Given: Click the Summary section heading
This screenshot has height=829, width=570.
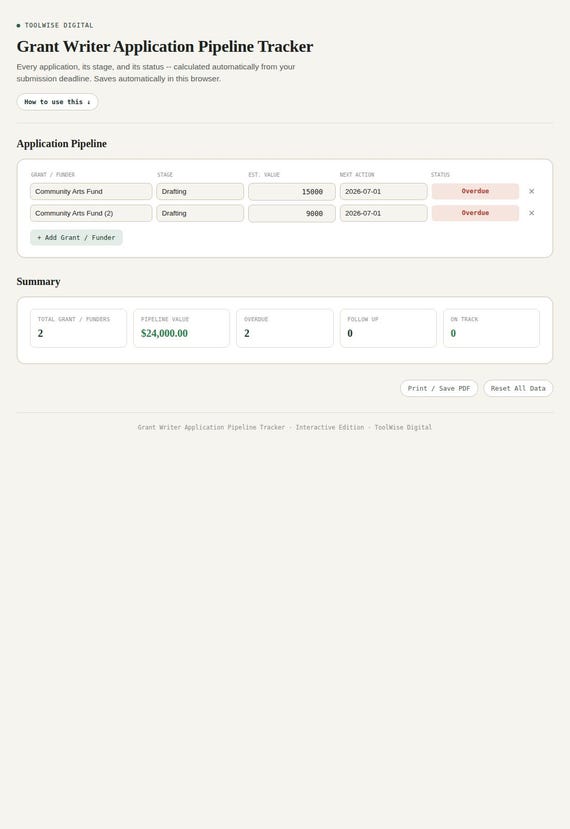Looking at the screenshot, I should click(x=38, y=282).
